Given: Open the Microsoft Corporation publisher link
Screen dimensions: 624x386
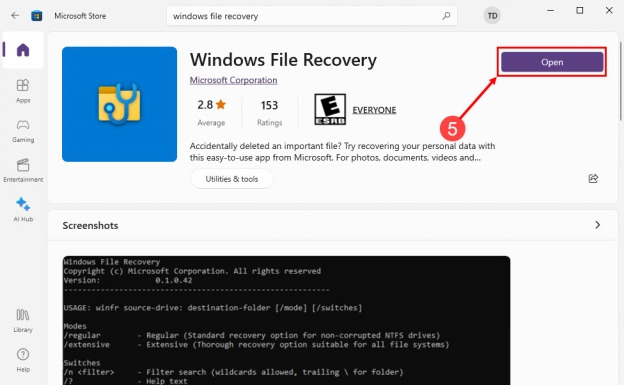Looking at the screenshot, I should point(233,80).
